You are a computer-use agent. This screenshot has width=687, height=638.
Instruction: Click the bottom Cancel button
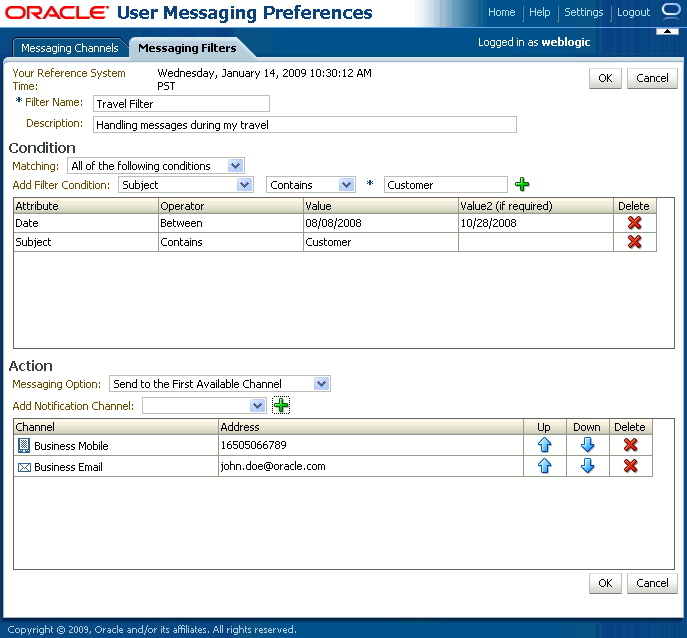[652, 583]
